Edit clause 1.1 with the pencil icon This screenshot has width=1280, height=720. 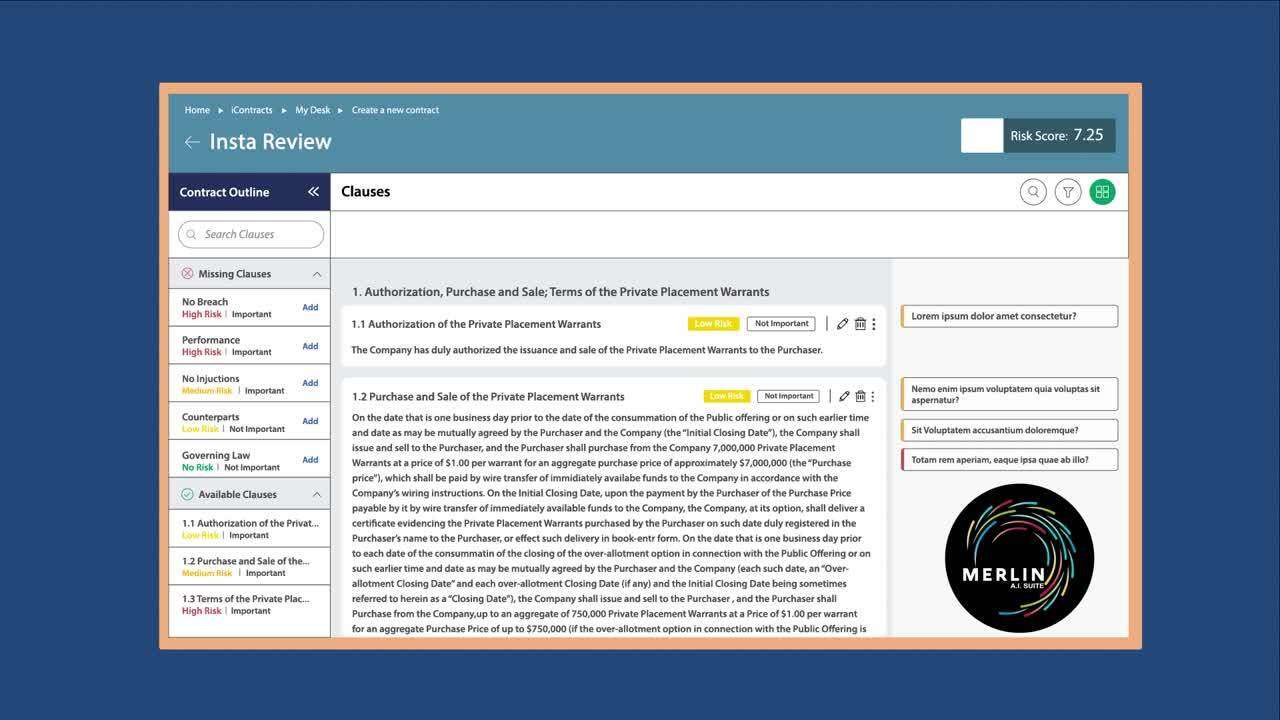coord(843,324)
